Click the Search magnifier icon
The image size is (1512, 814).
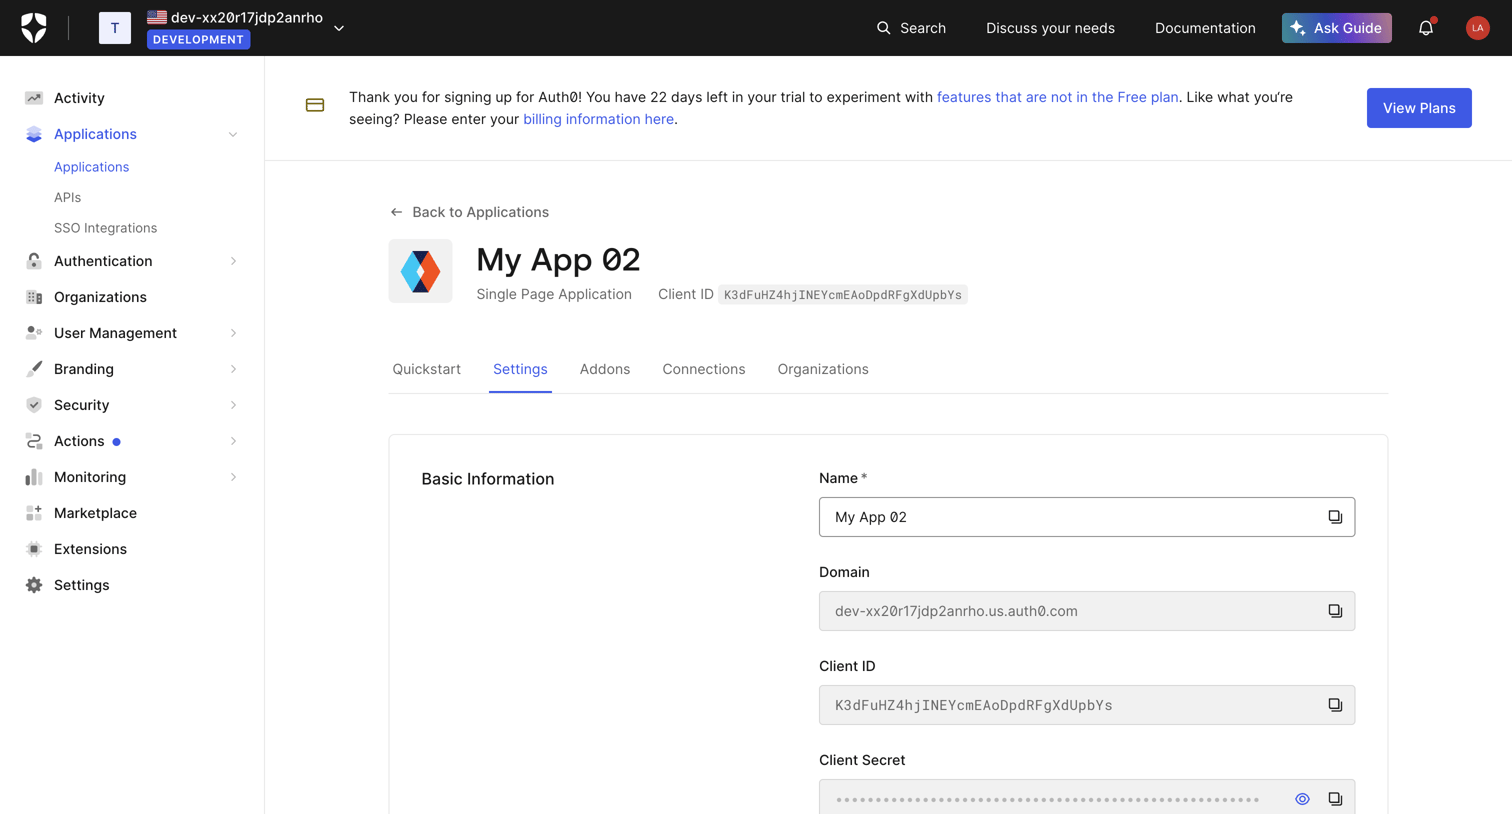(x=883, y=28)
